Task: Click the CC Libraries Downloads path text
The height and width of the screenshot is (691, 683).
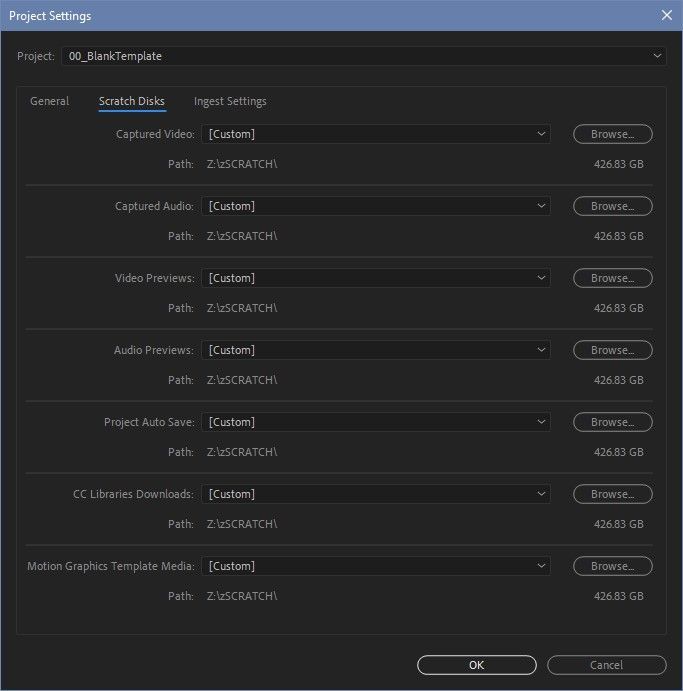Action: 242,524
